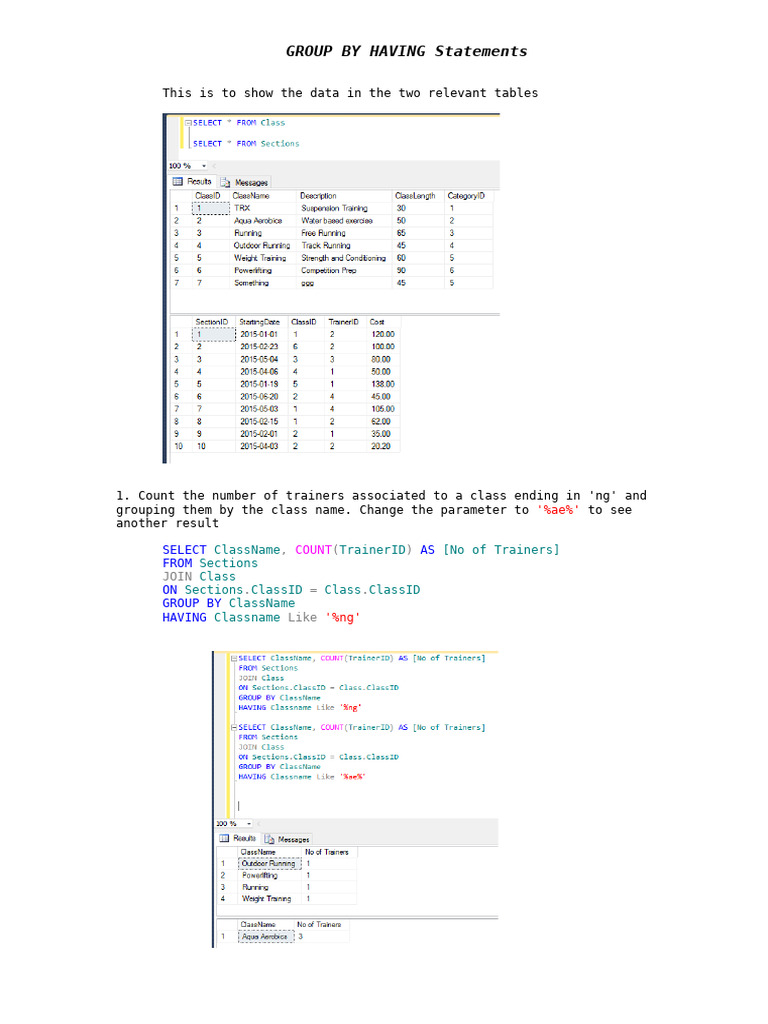Switch to the lower Results tab
This screenshot has height=1024, width=768.
238,838
